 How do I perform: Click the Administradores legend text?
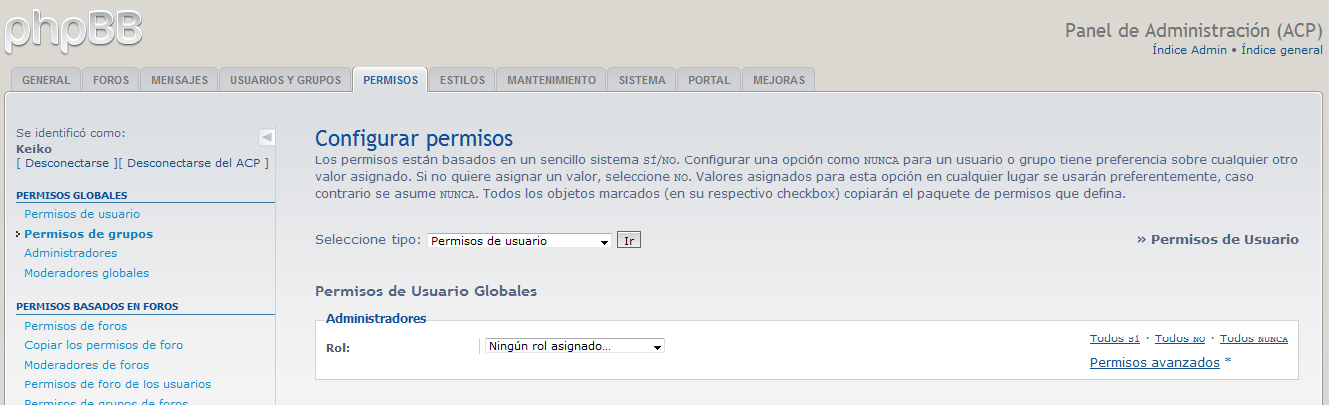click(x=376, y=319)
